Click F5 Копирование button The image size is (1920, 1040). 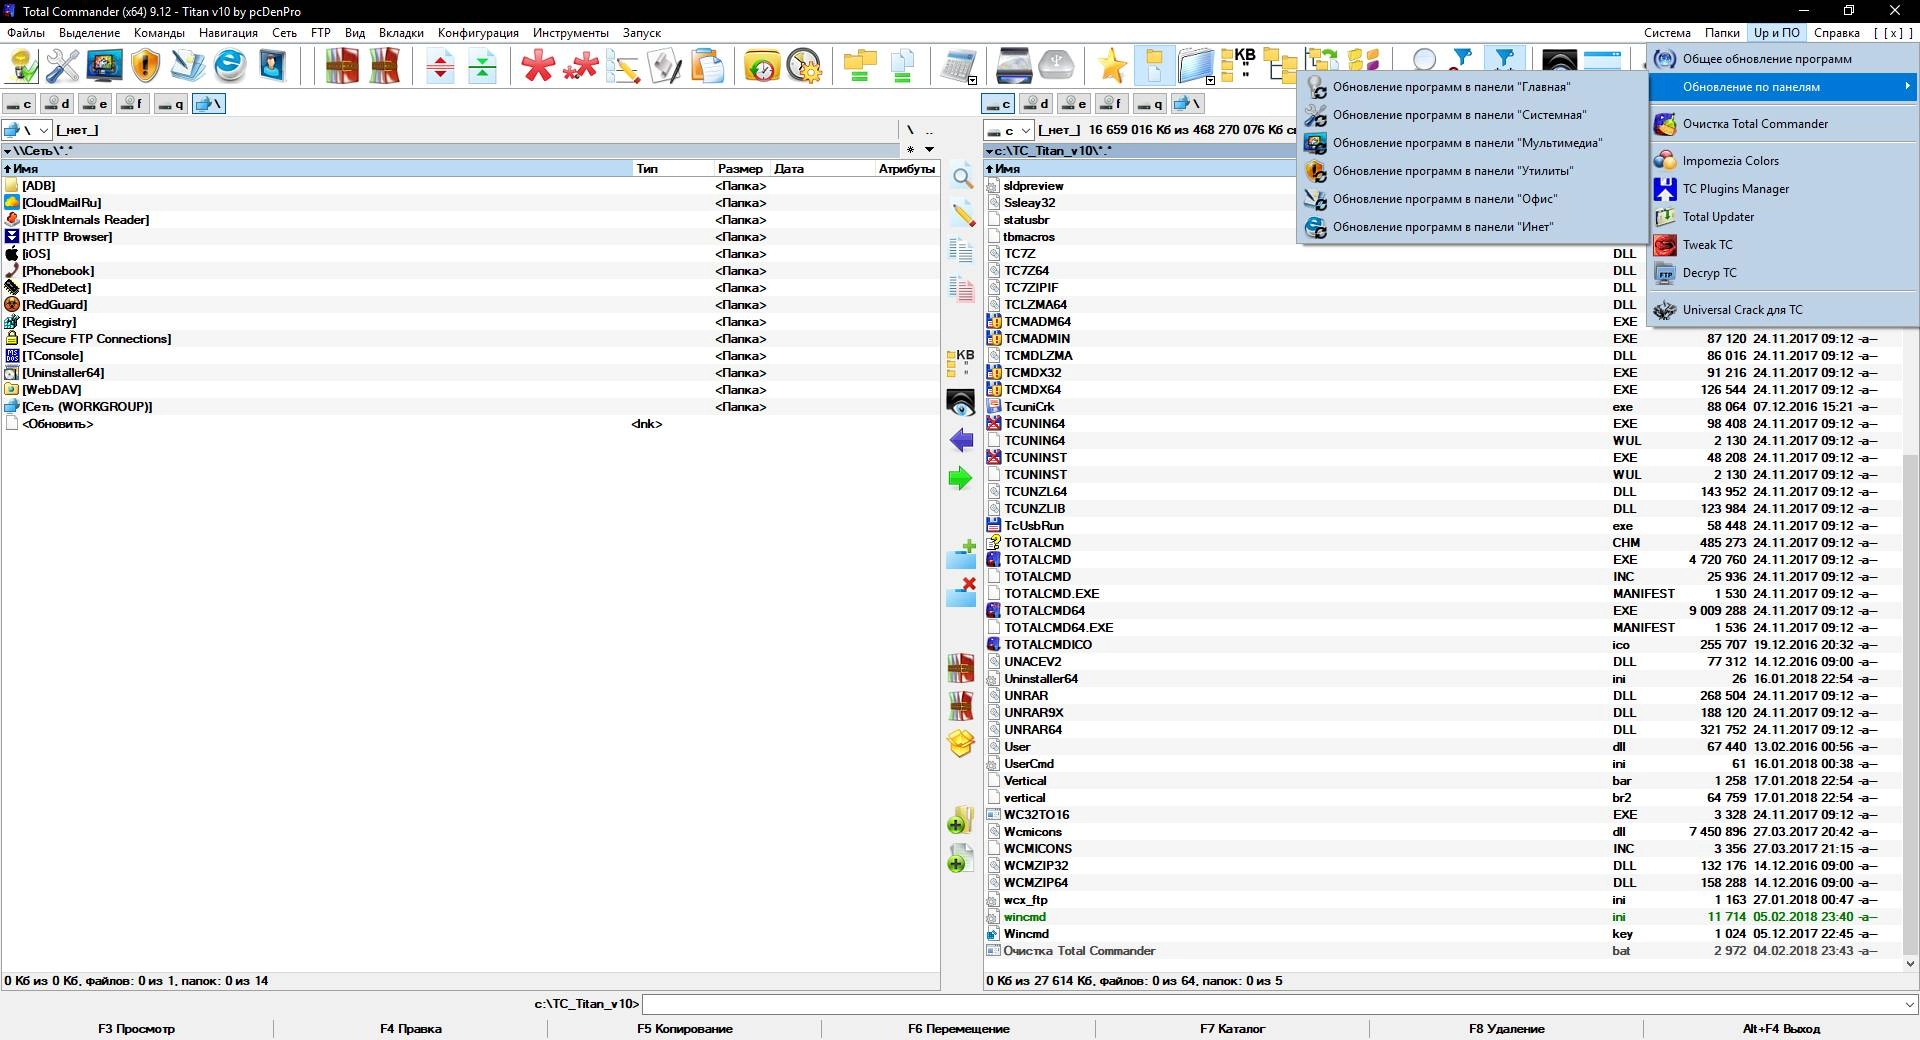(x=685, y=1029)
